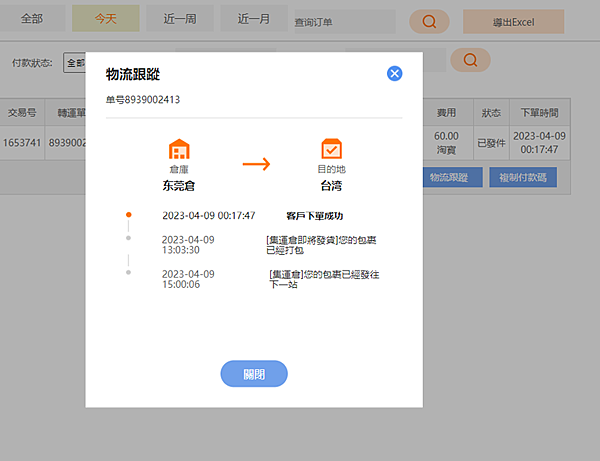
Task: Select the 今天 tab
Action: coord(106,18)
